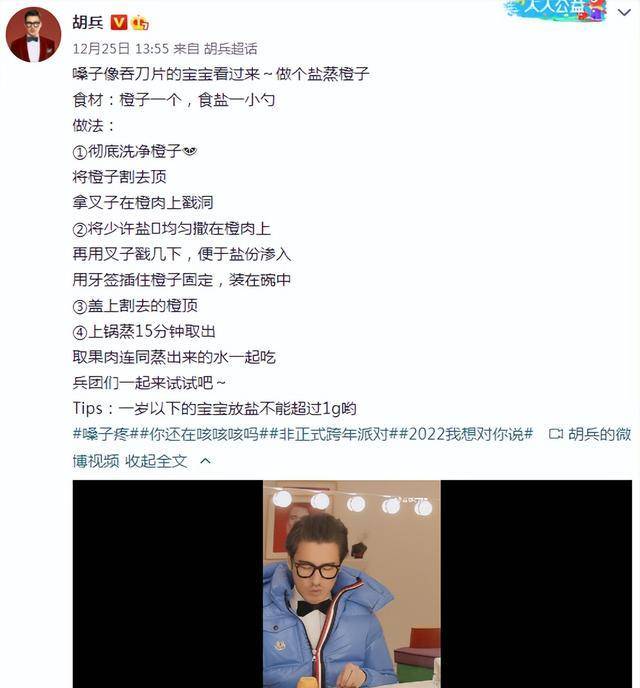
Task: Click the left black area of video
Action: [x=168, y=584]
